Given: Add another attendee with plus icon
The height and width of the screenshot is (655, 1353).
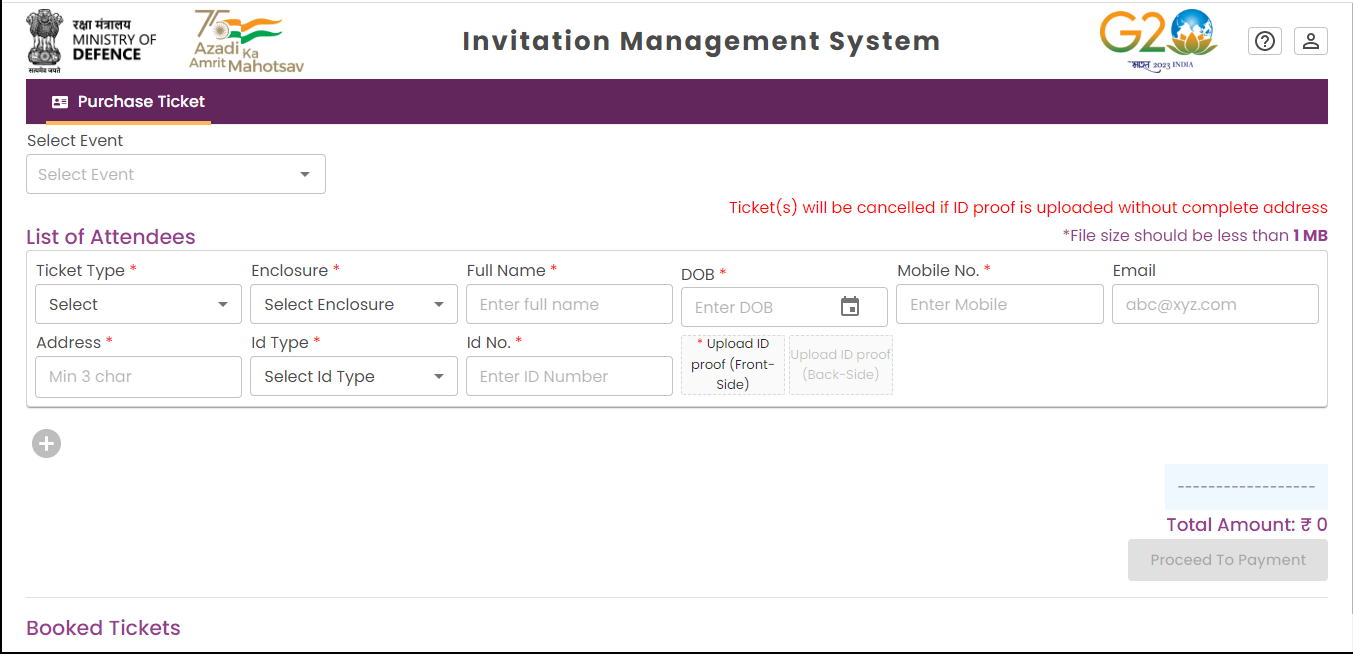Looking at the screenshot, I should coord(46,443).
